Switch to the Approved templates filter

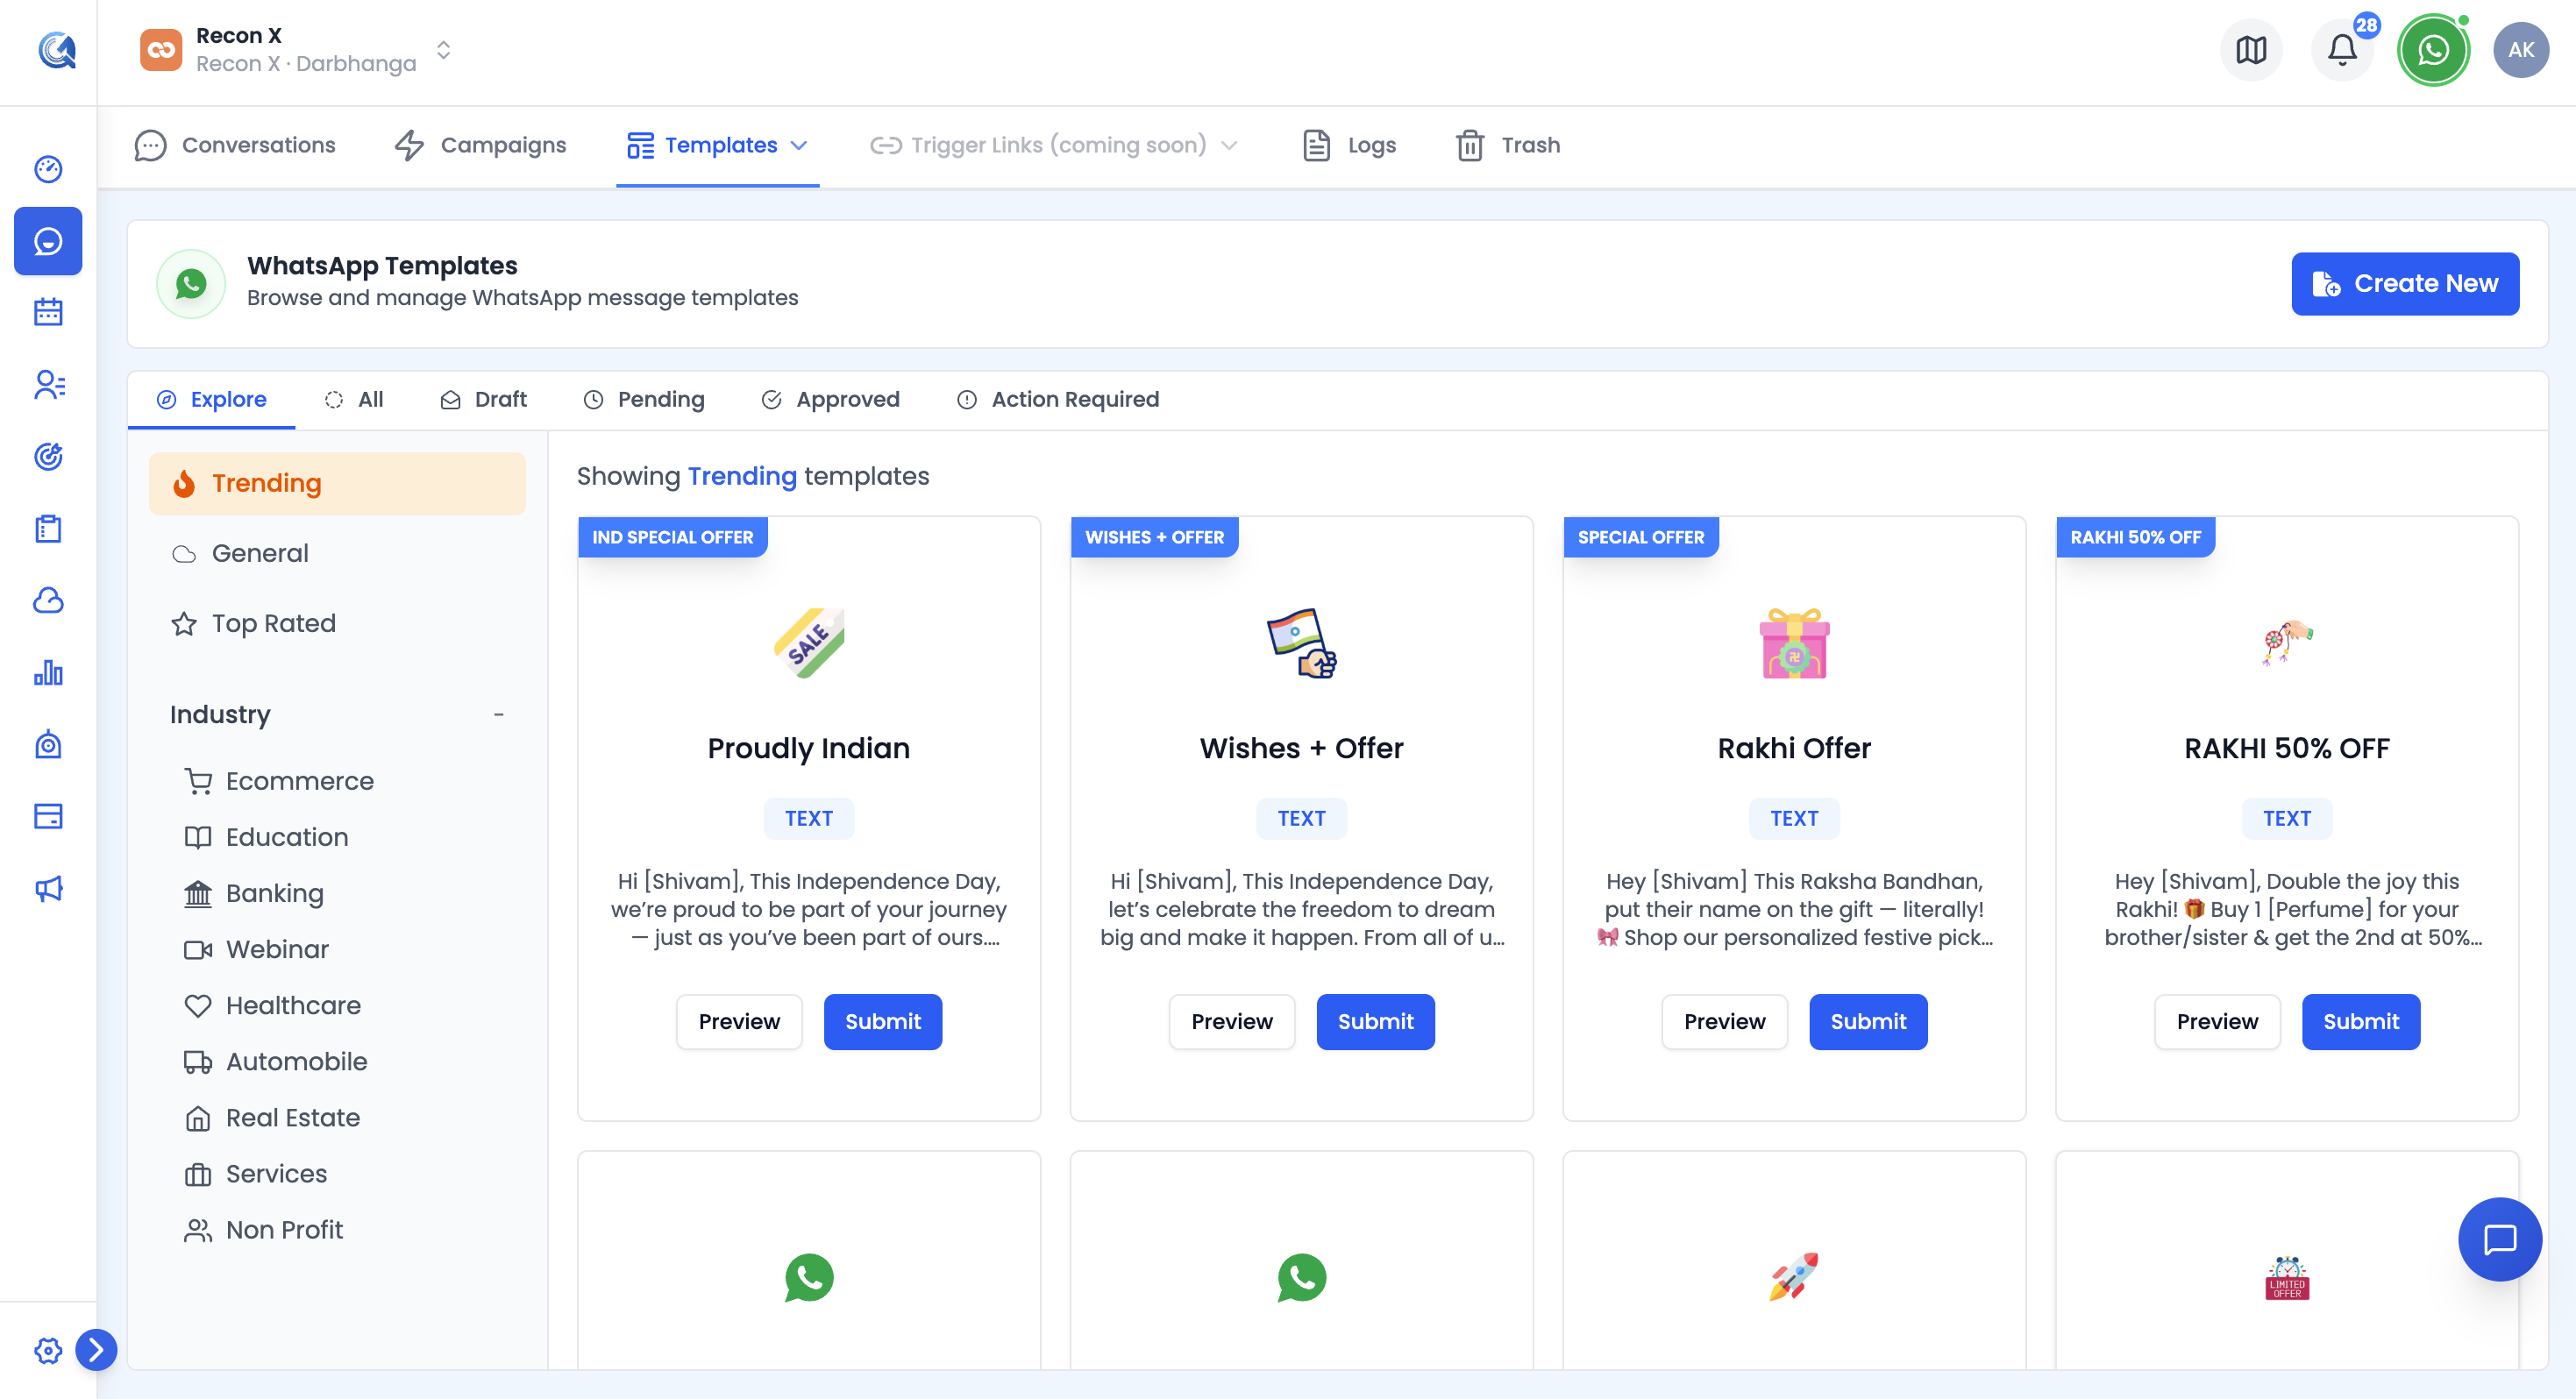tap(830, 399)
